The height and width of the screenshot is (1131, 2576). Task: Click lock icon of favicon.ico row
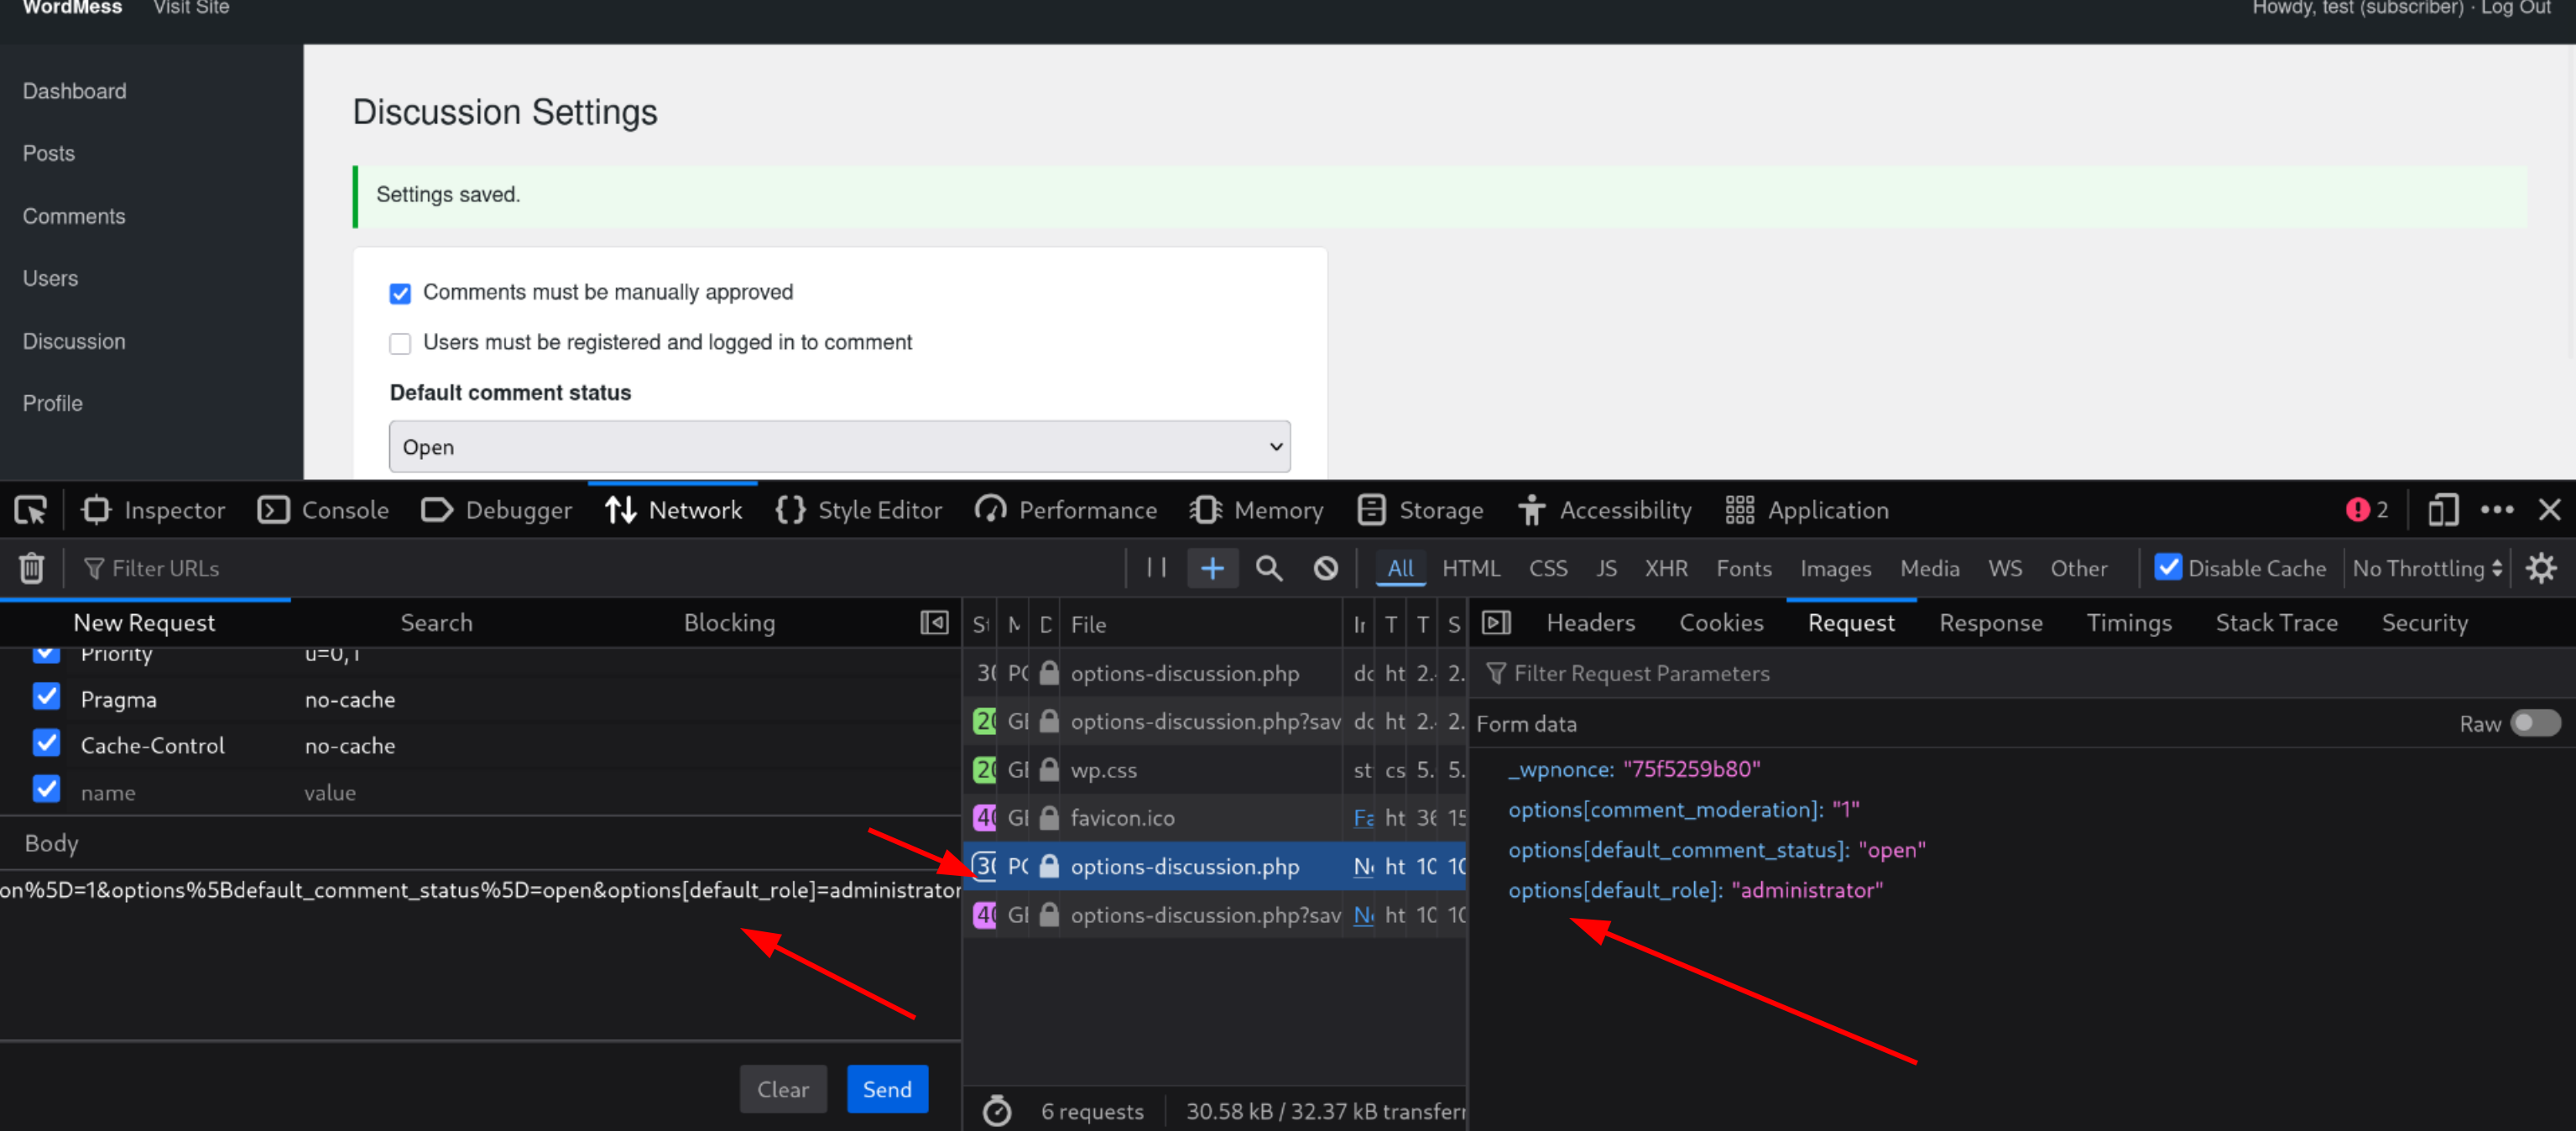tap(1048, 818)
